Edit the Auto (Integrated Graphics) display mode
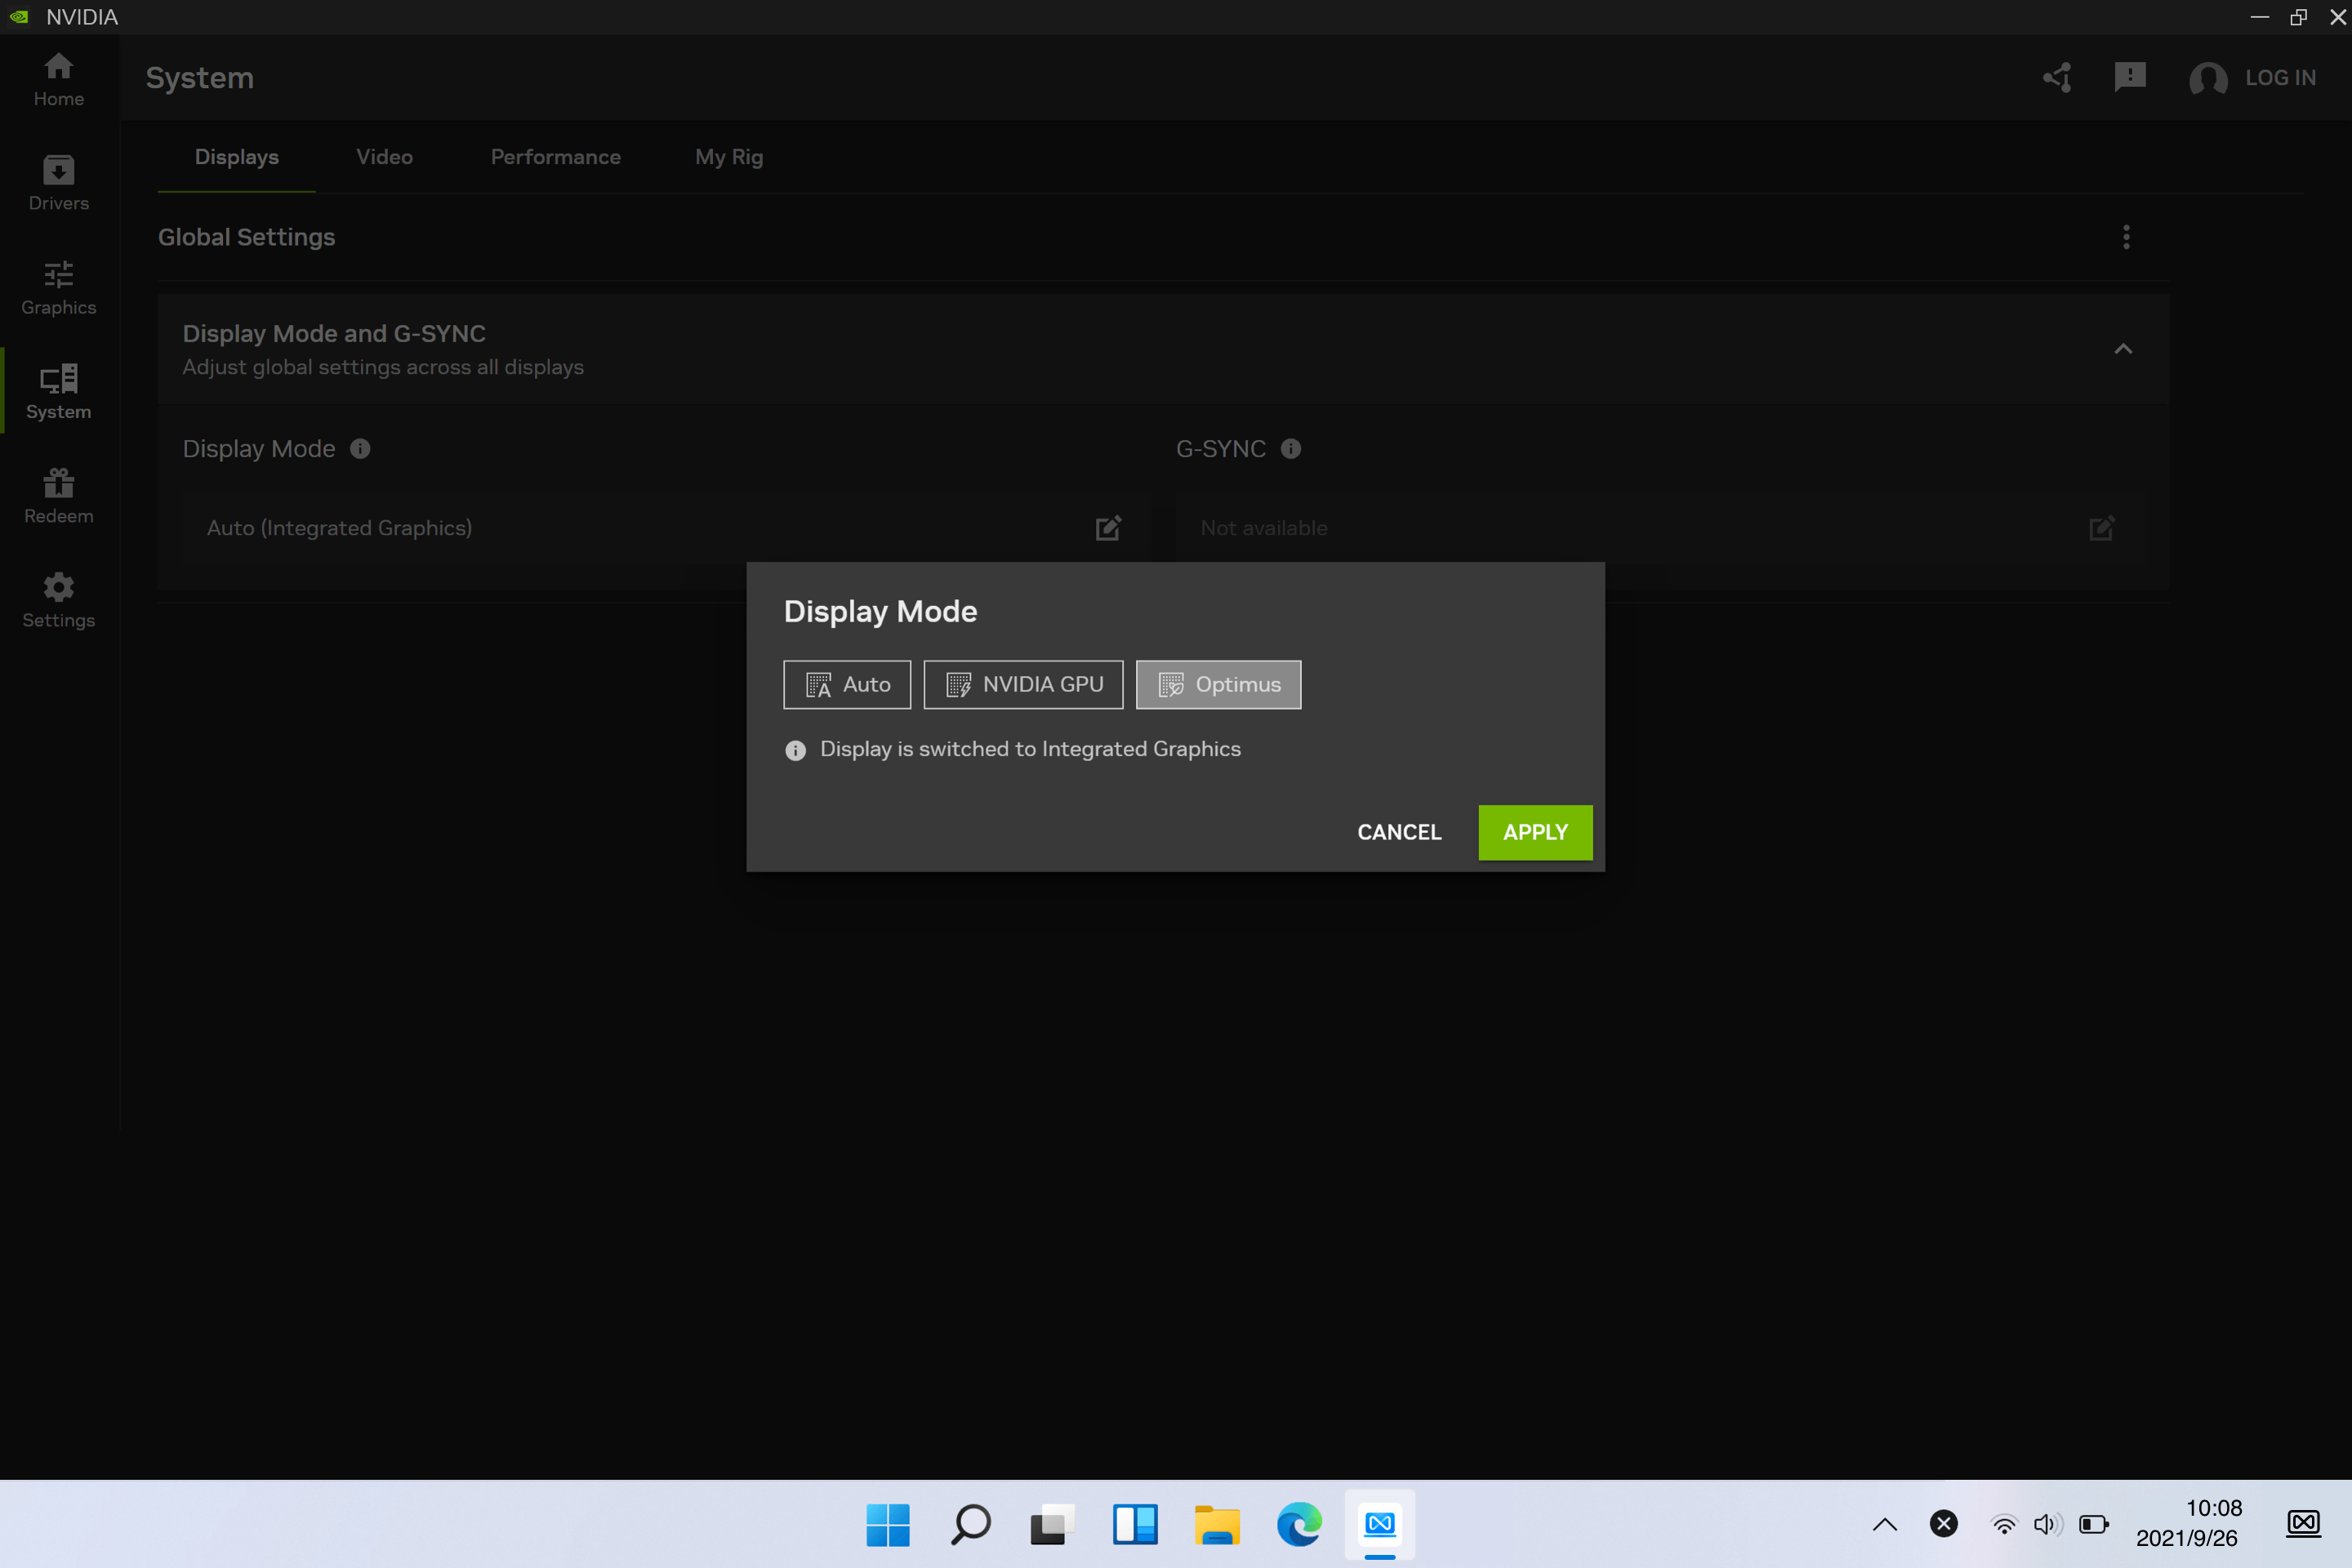 coord(1108,528)
